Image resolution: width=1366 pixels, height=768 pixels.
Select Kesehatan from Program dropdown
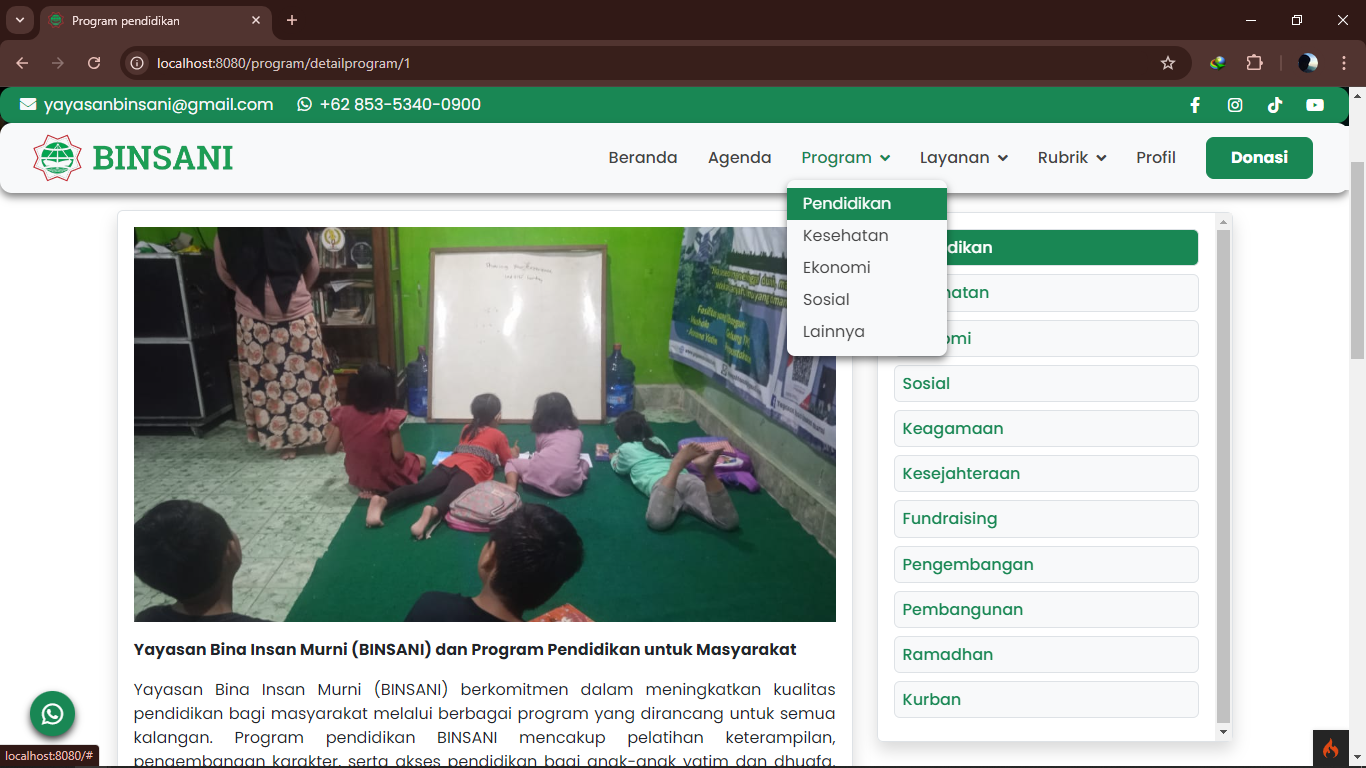point(845,236)
